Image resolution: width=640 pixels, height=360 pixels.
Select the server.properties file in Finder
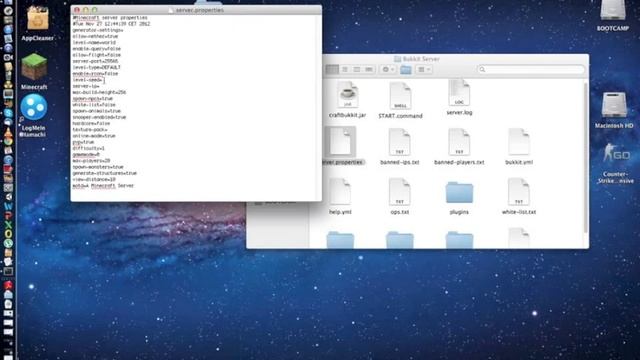(341, 146)
